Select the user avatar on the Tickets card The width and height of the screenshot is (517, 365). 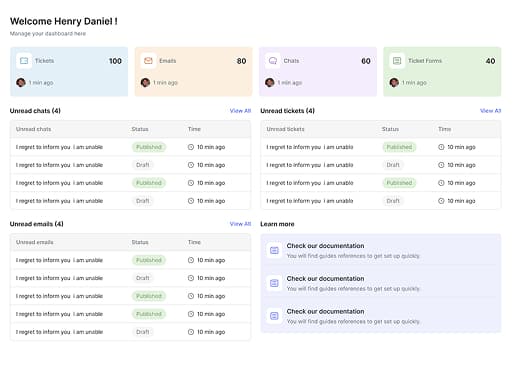click(21, 82)
